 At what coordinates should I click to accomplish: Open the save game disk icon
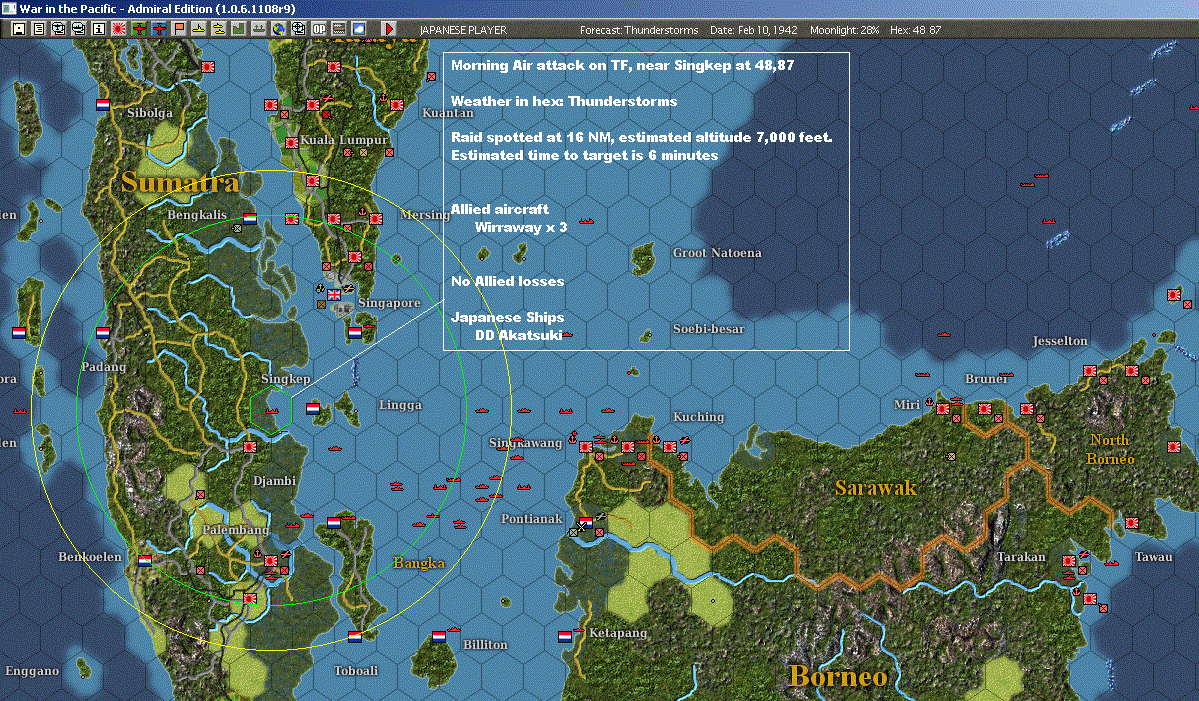click(x=18, y=29)
